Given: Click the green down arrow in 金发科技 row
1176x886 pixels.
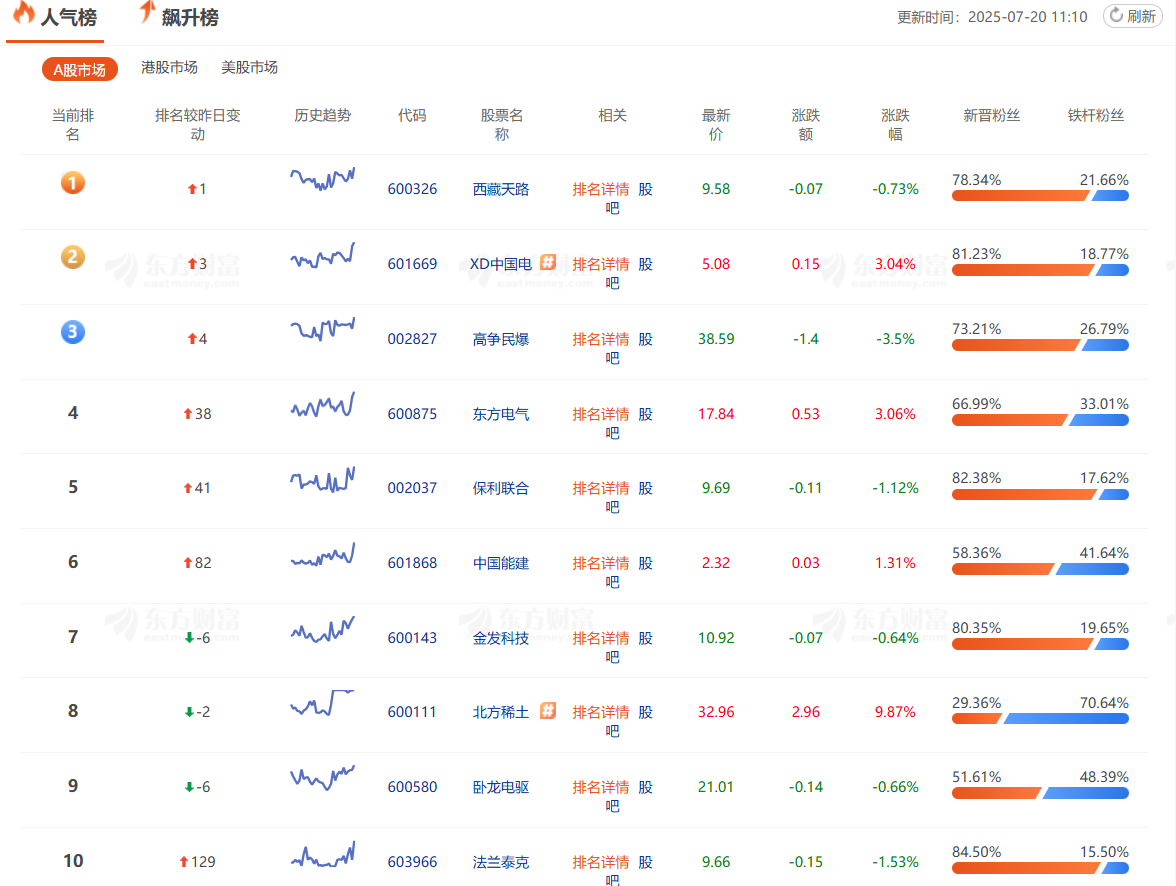Looking at the screenshot, I should (189, 638).
